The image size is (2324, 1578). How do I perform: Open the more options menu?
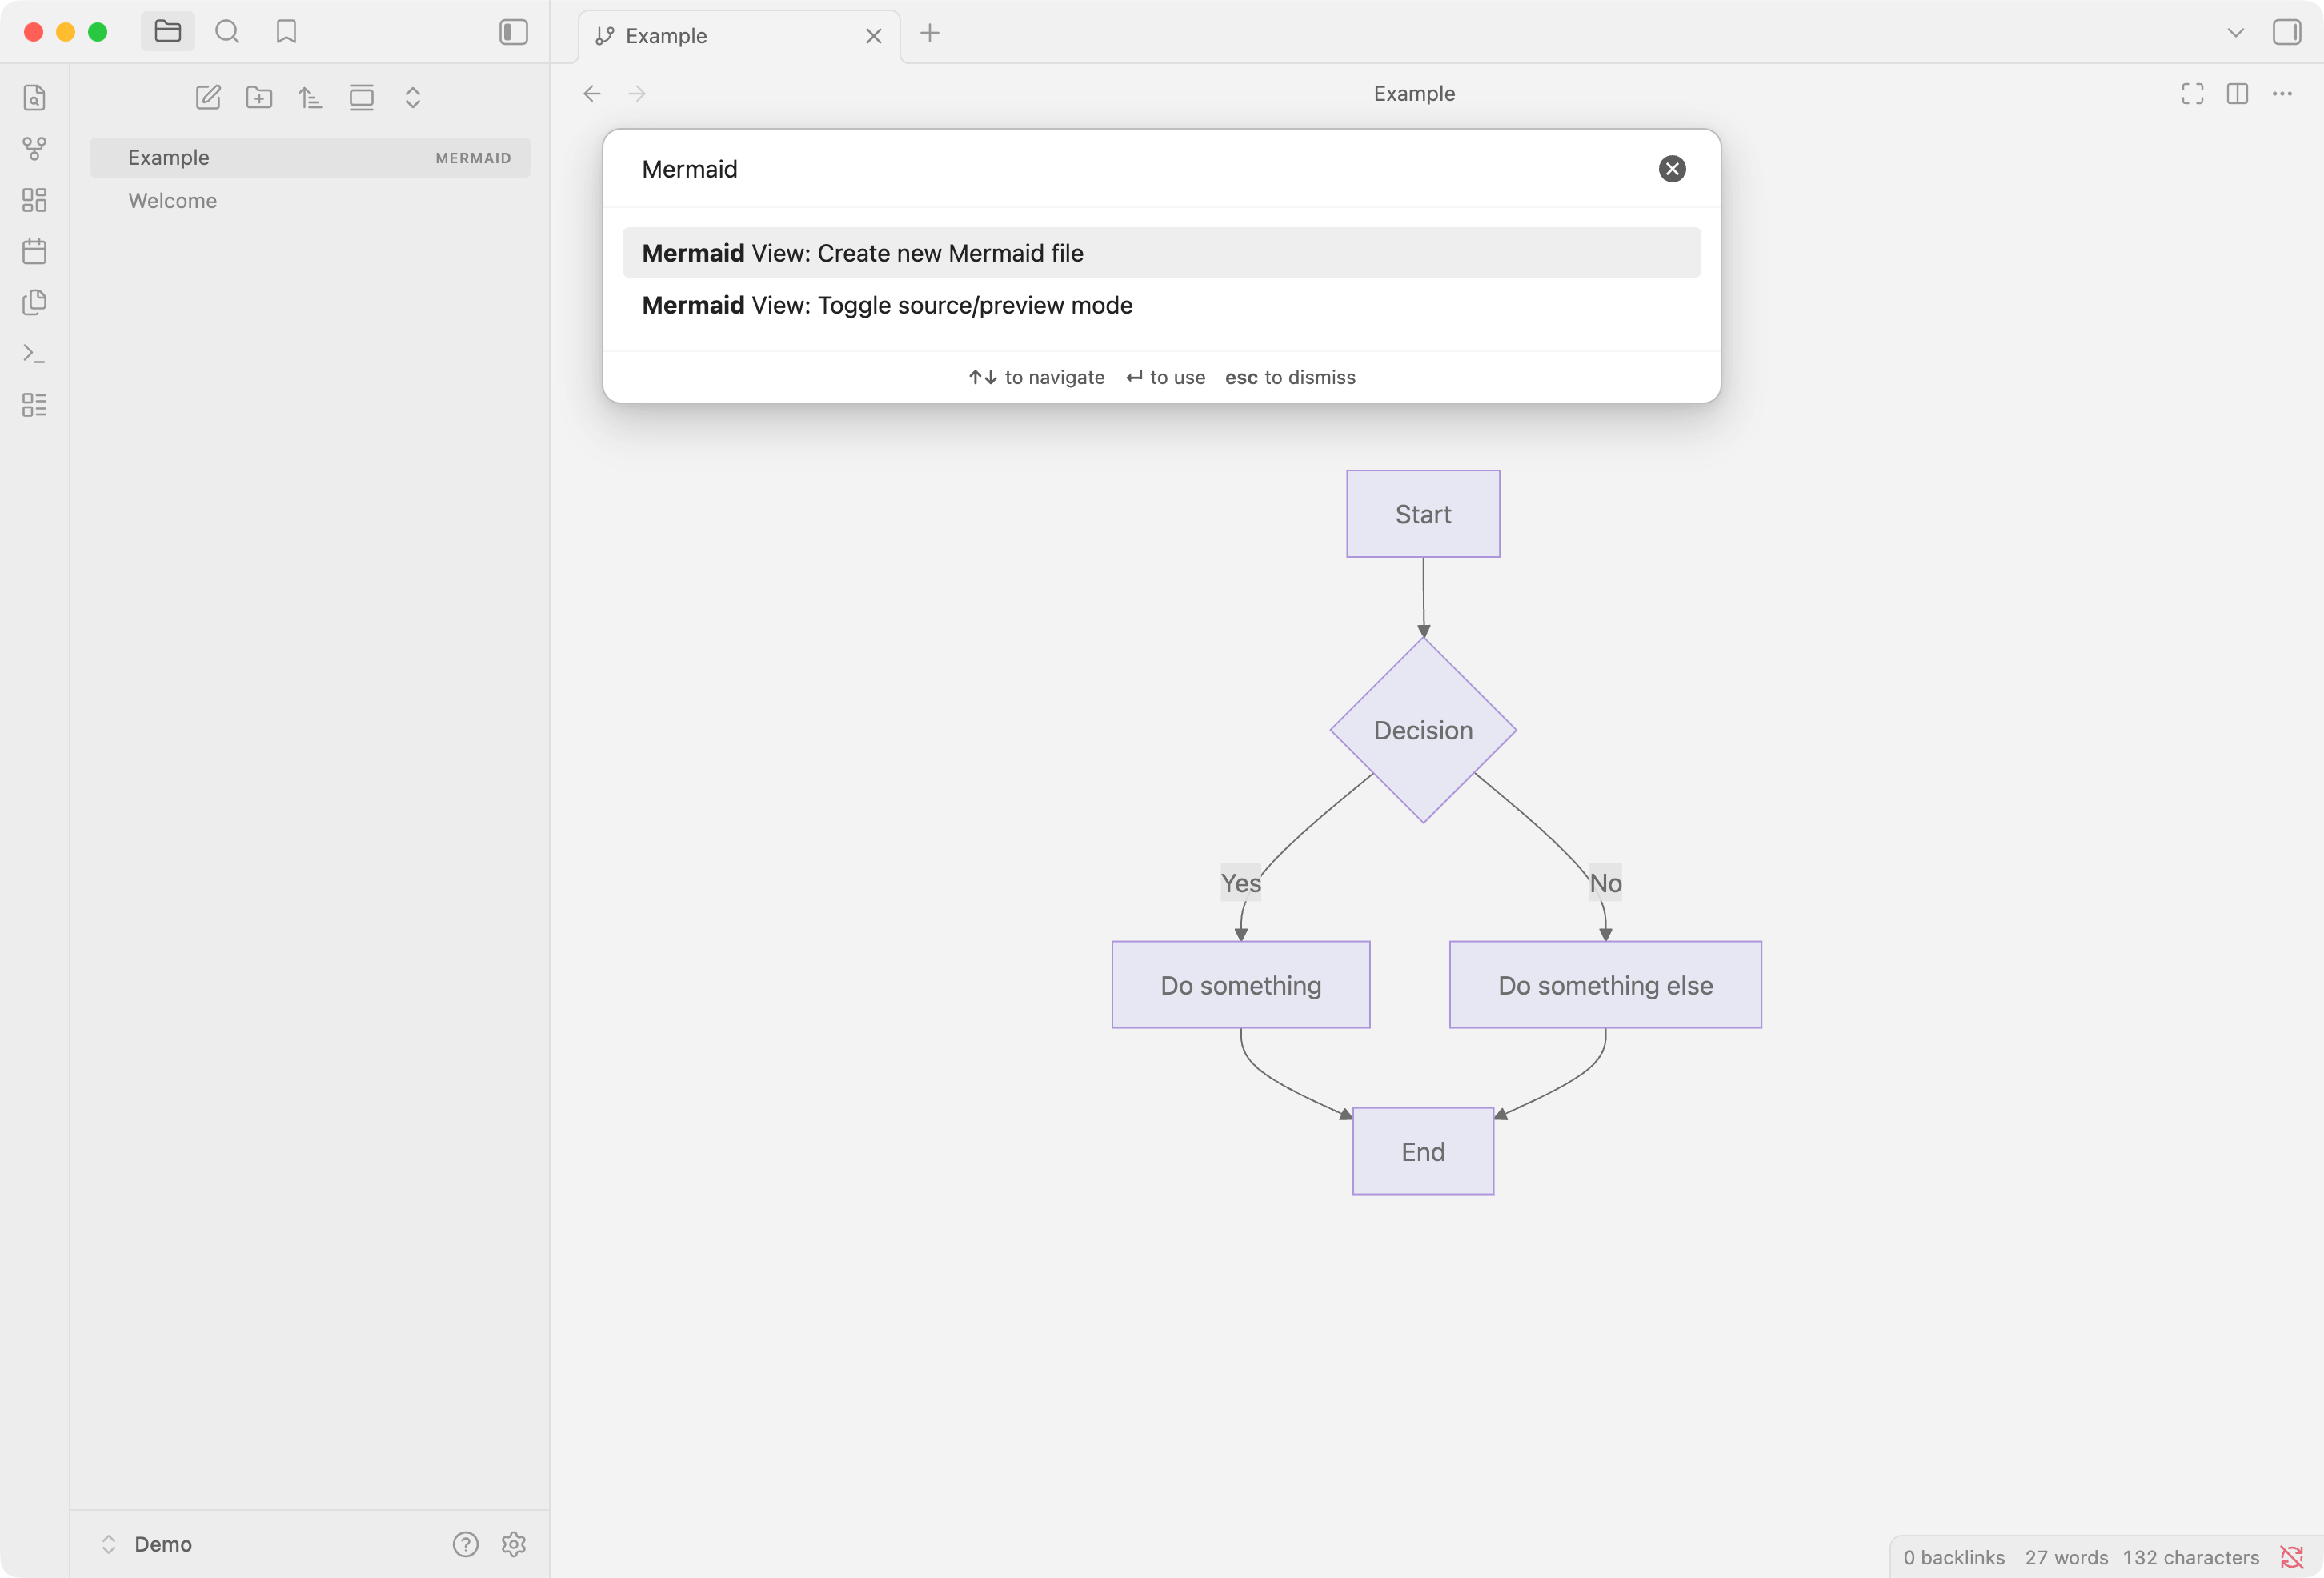[2281, 93]
